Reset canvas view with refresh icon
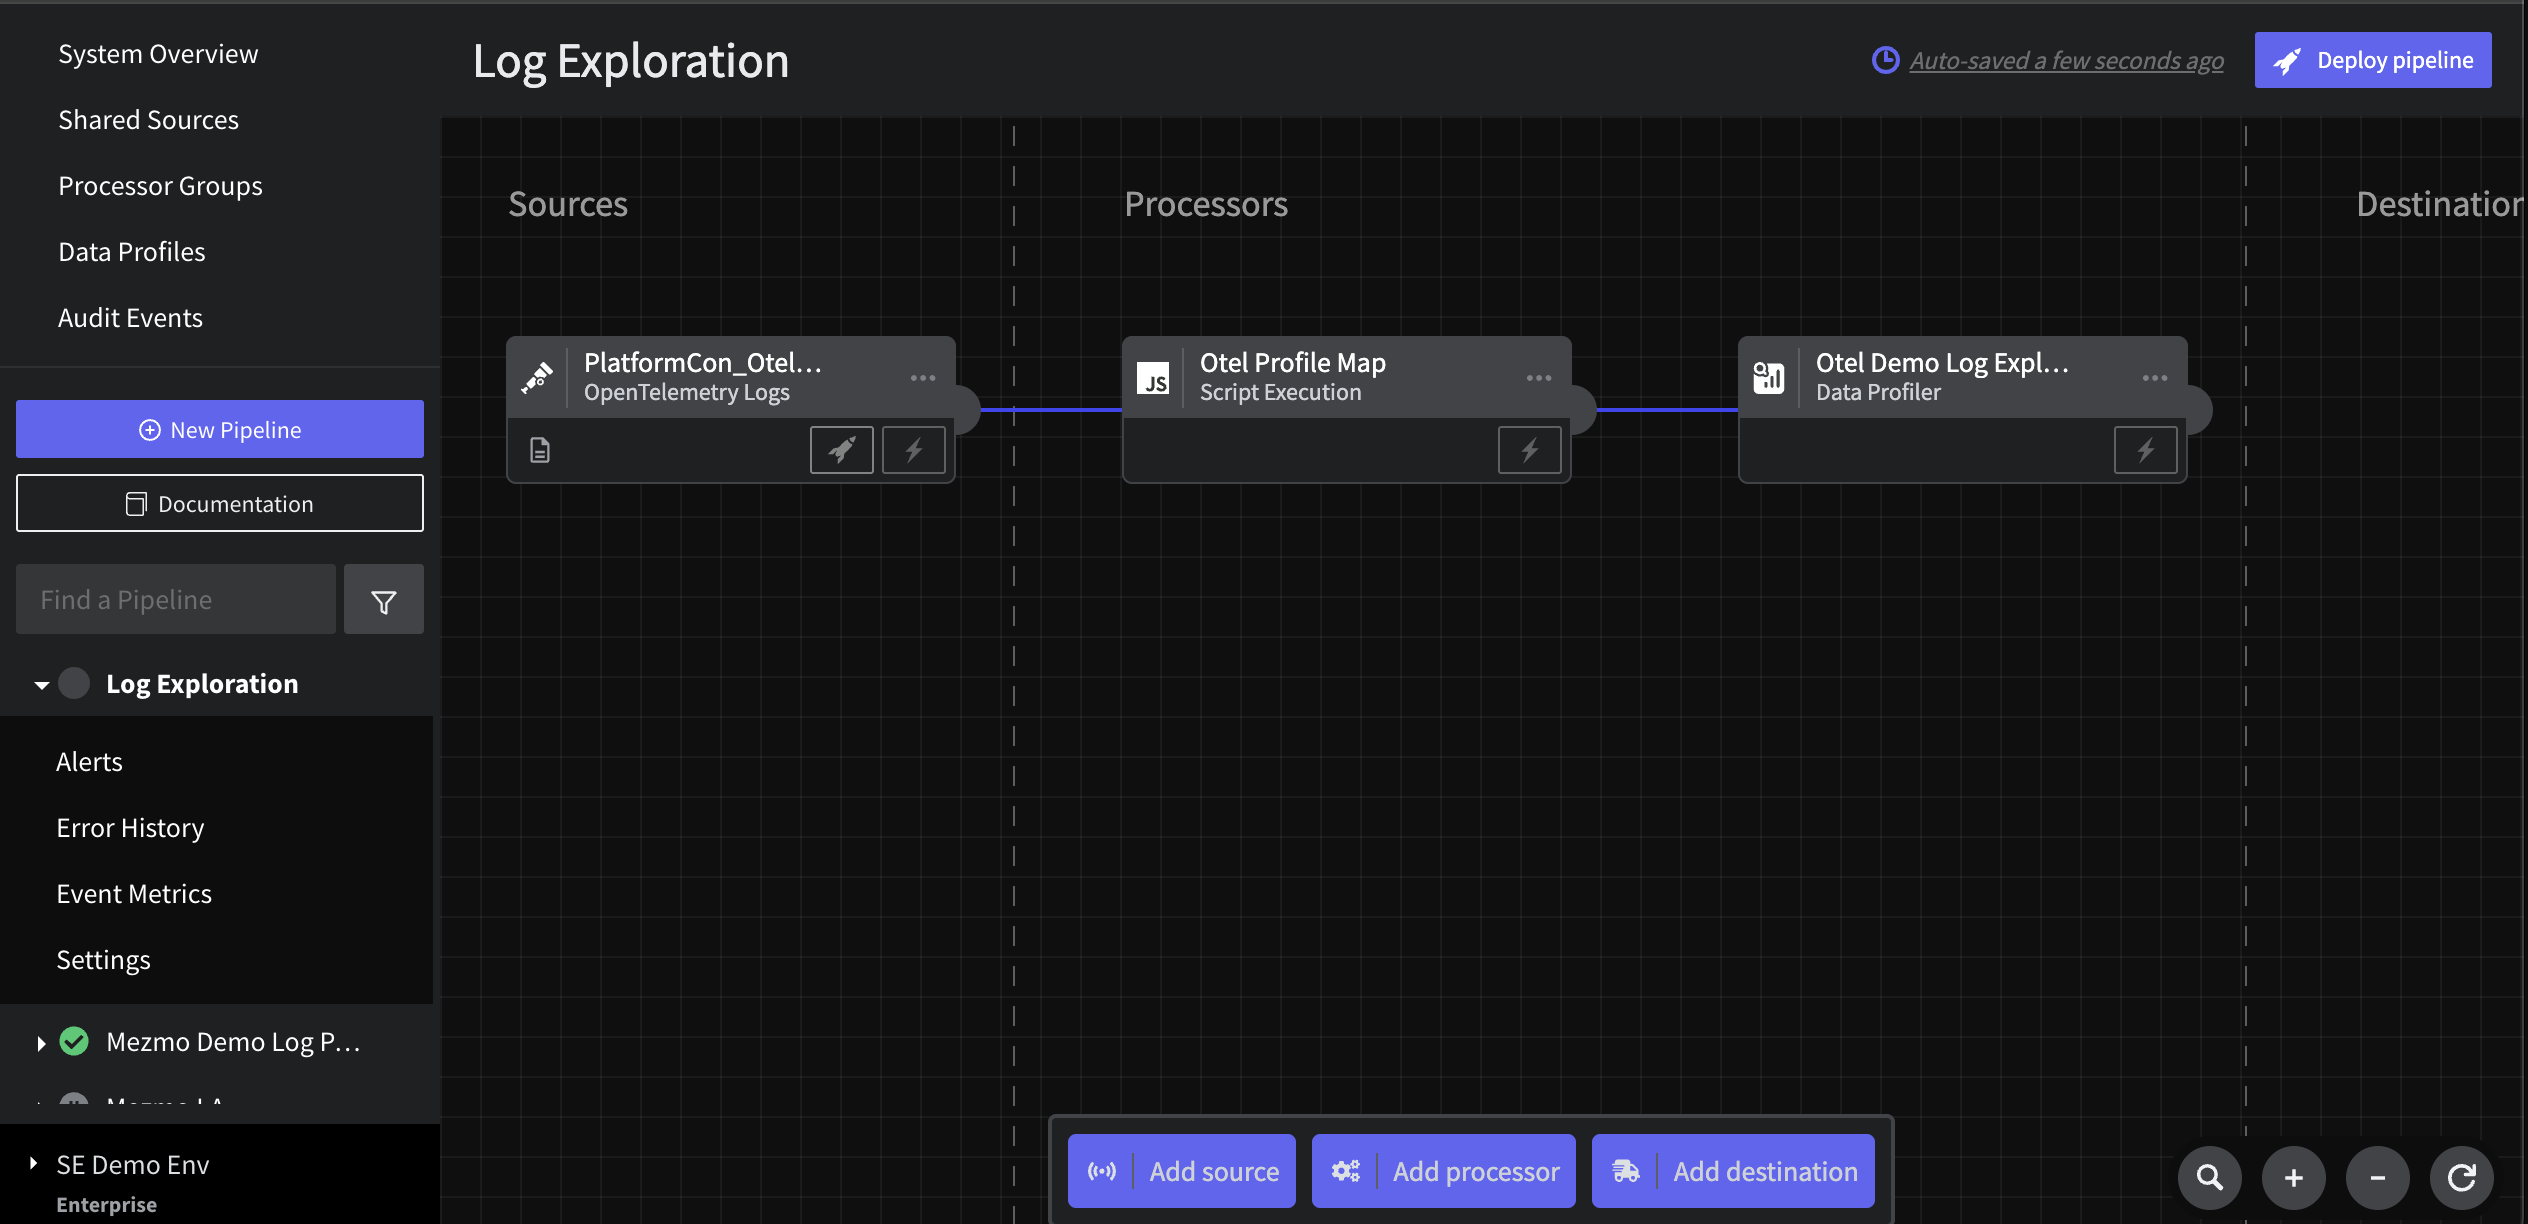The image size is (2528, 1224). tap(2461, 1178)
